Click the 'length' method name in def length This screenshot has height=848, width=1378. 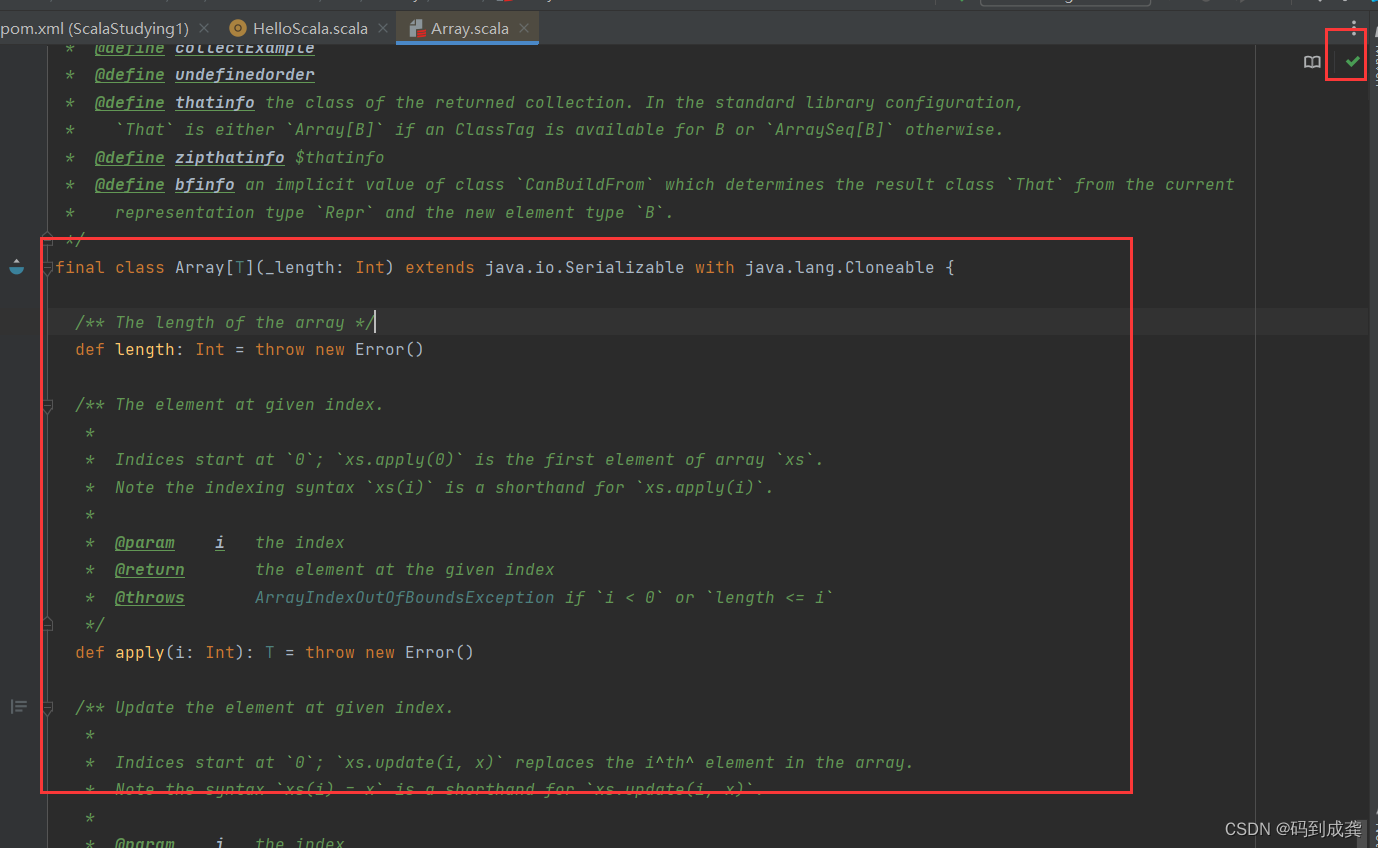point(145,349)
